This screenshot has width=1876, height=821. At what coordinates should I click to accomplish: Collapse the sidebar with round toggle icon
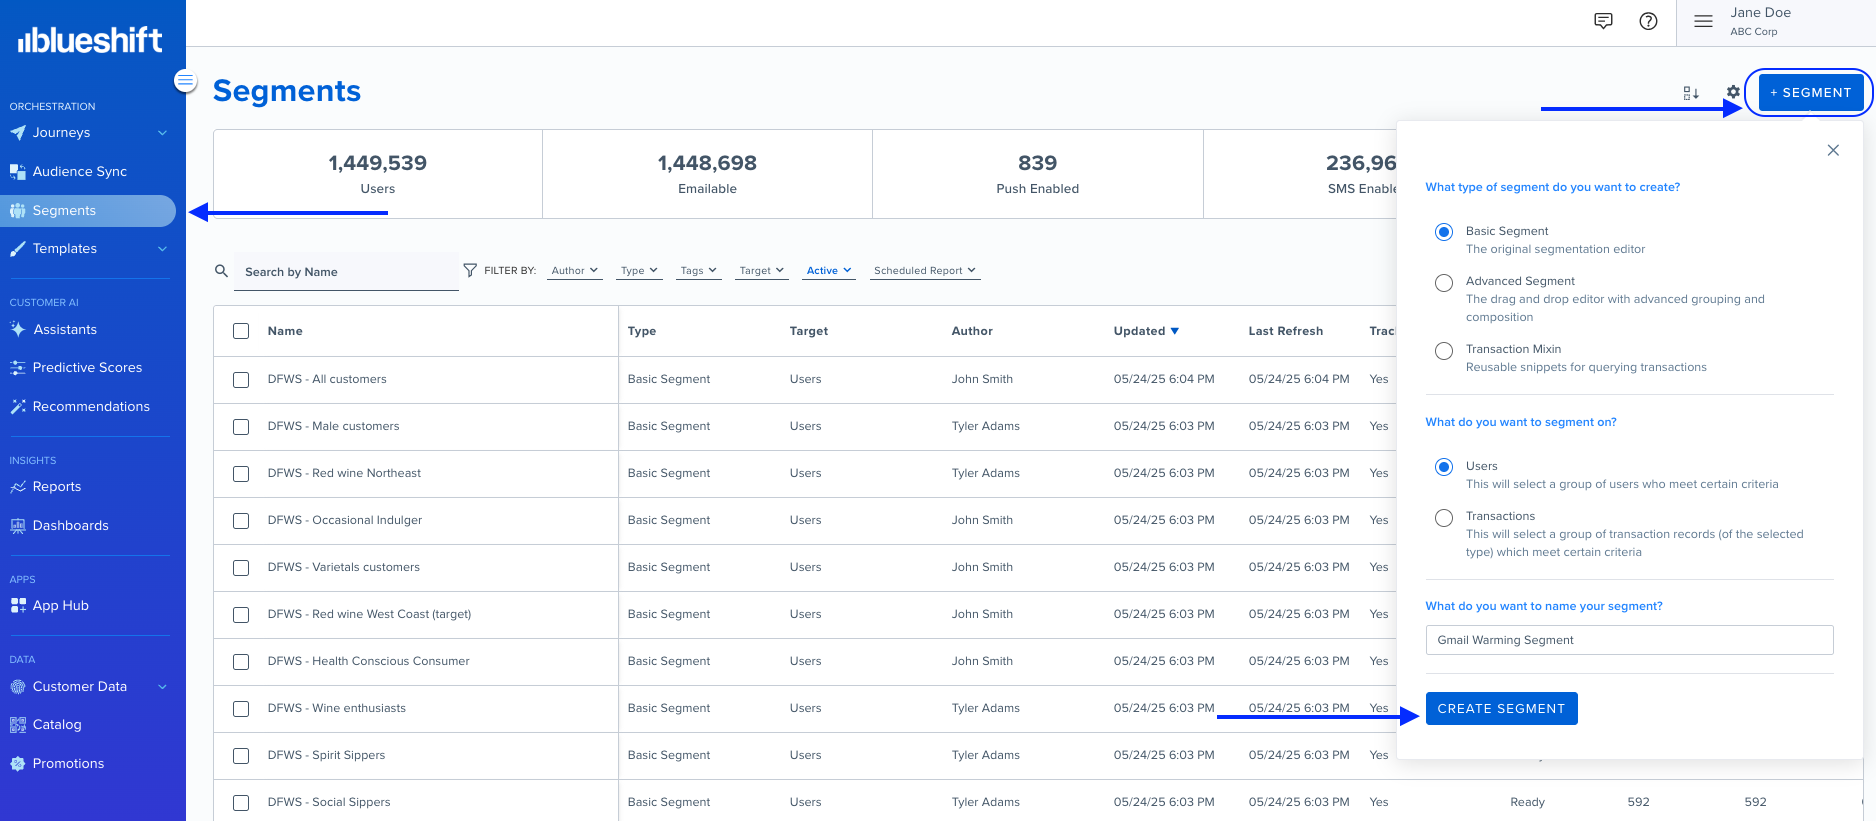tap(186, 80)
